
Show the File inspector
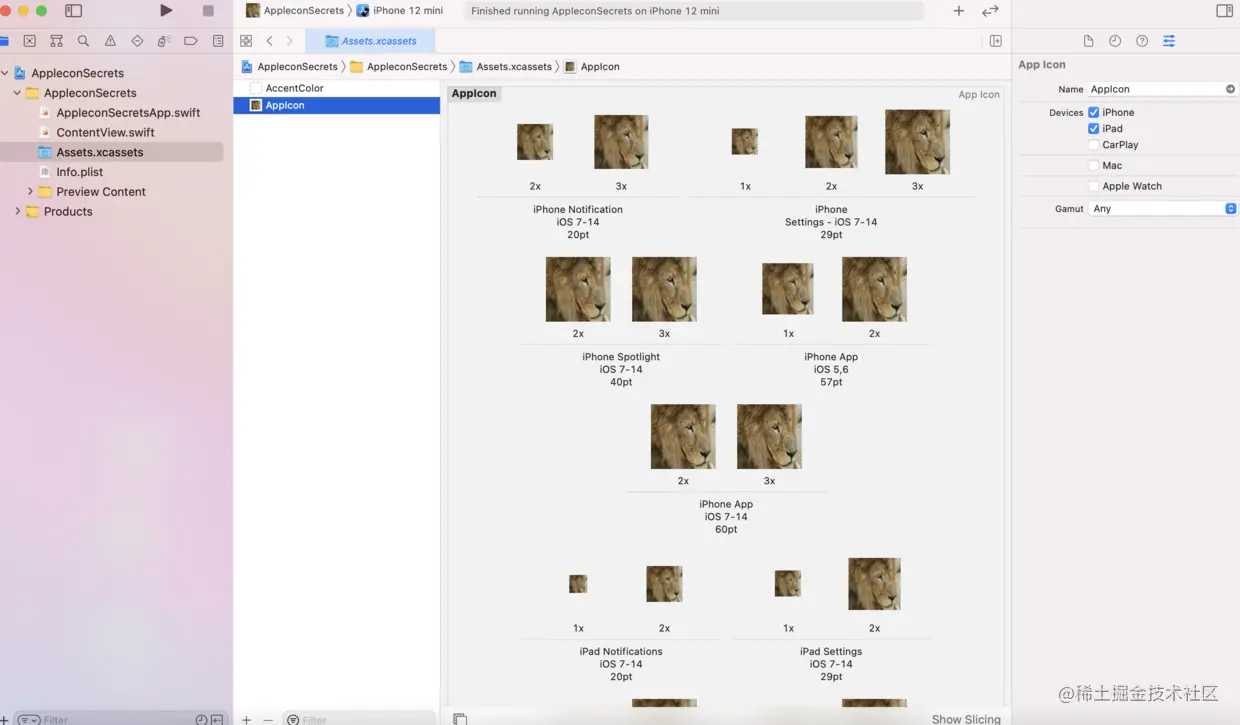click(1088, 41)
